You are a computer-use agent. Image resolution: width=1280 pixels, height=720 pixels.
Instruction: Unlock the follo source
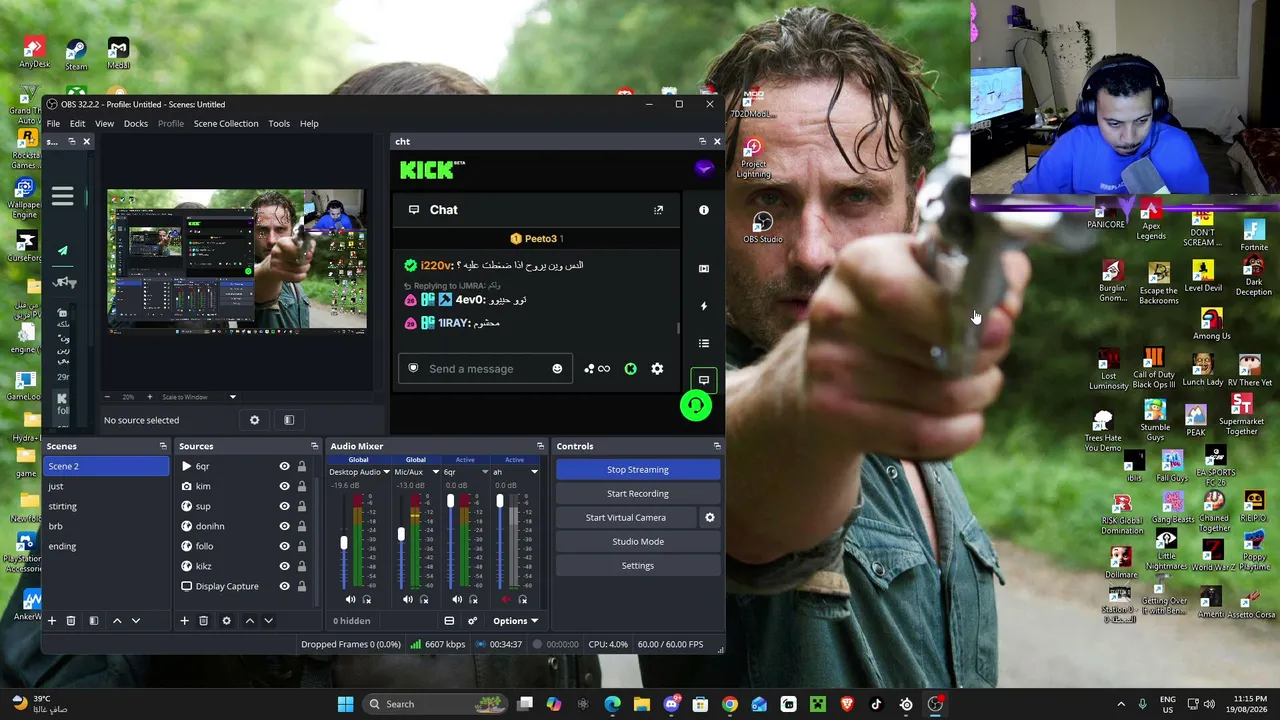pos(301,546)
